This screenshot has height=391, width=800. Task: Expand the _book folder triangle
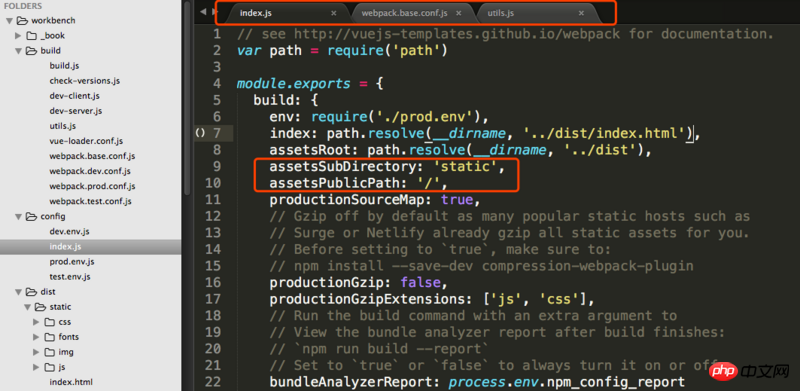(x=18, y=36)
